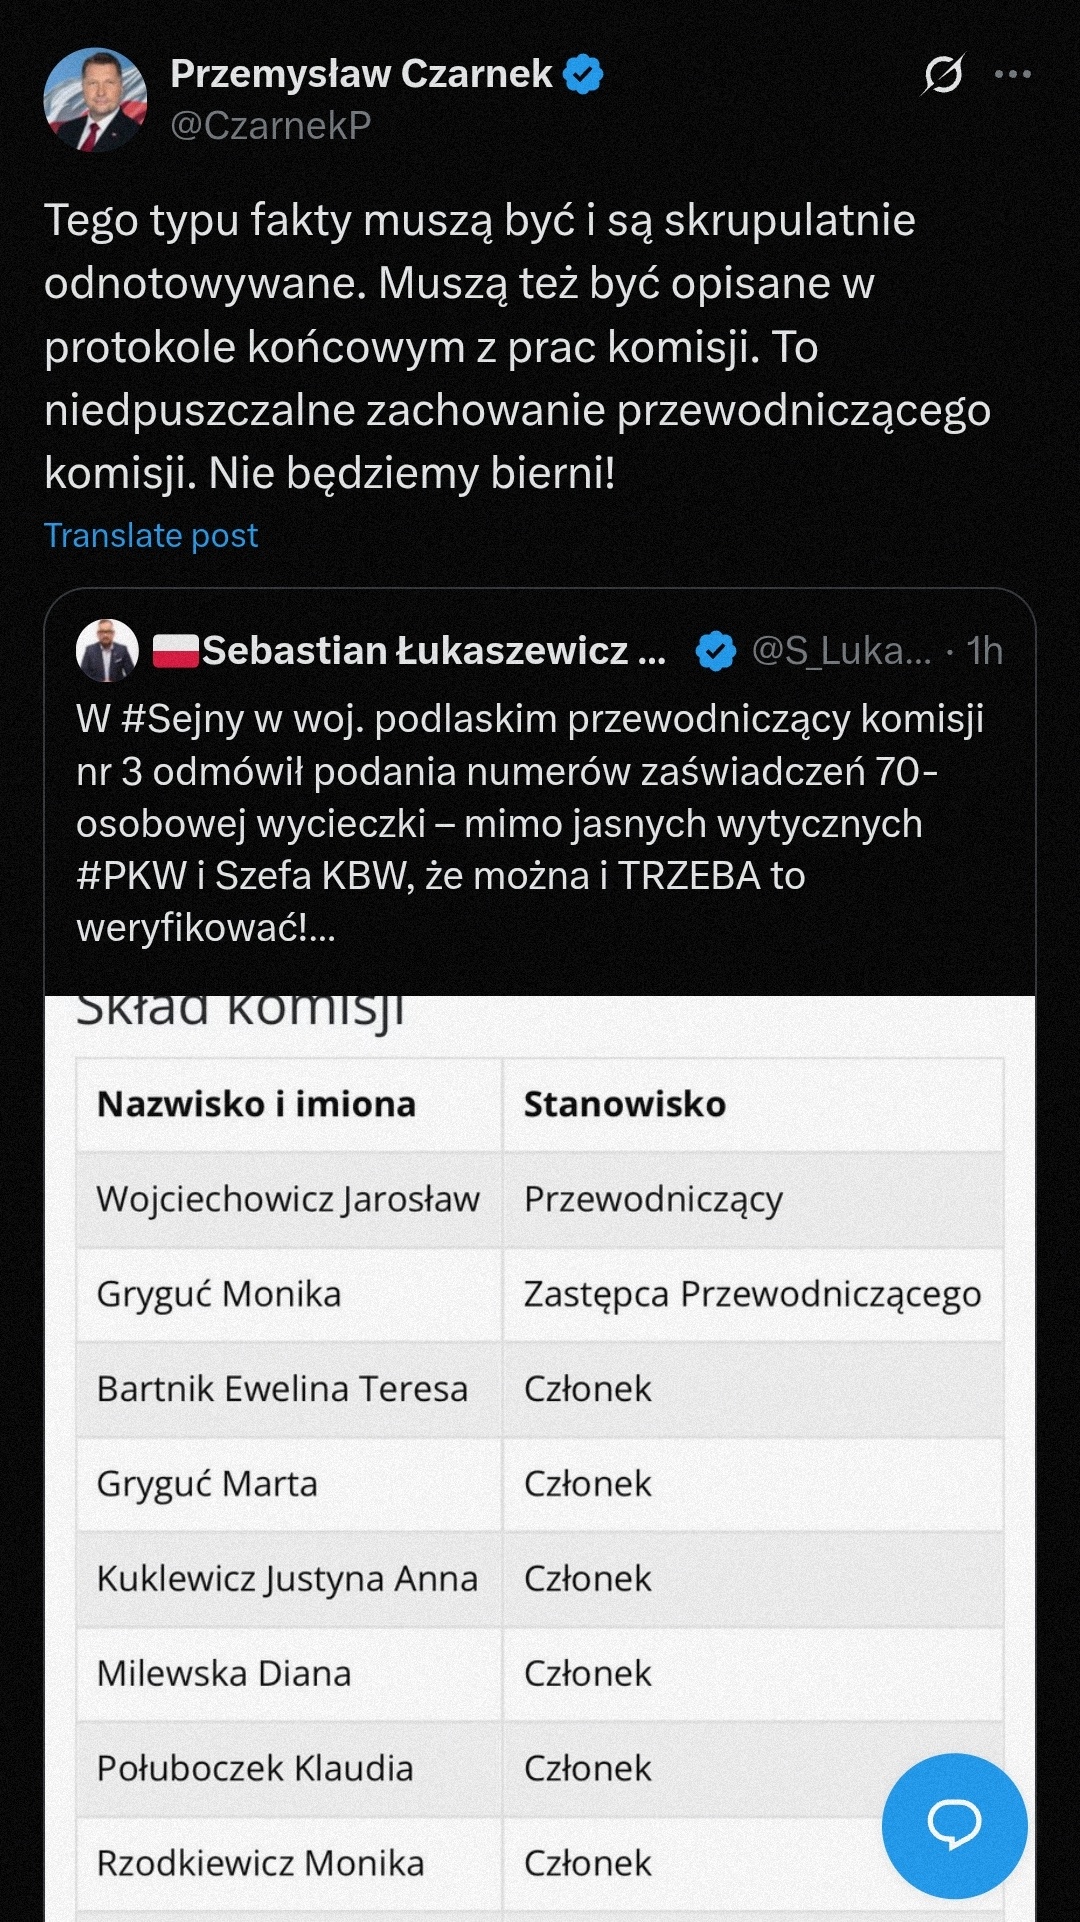The image size is (1080, 1922).
Task: Open Przemysław Czarnek's profile picture
Action: [x=95, y=99]
